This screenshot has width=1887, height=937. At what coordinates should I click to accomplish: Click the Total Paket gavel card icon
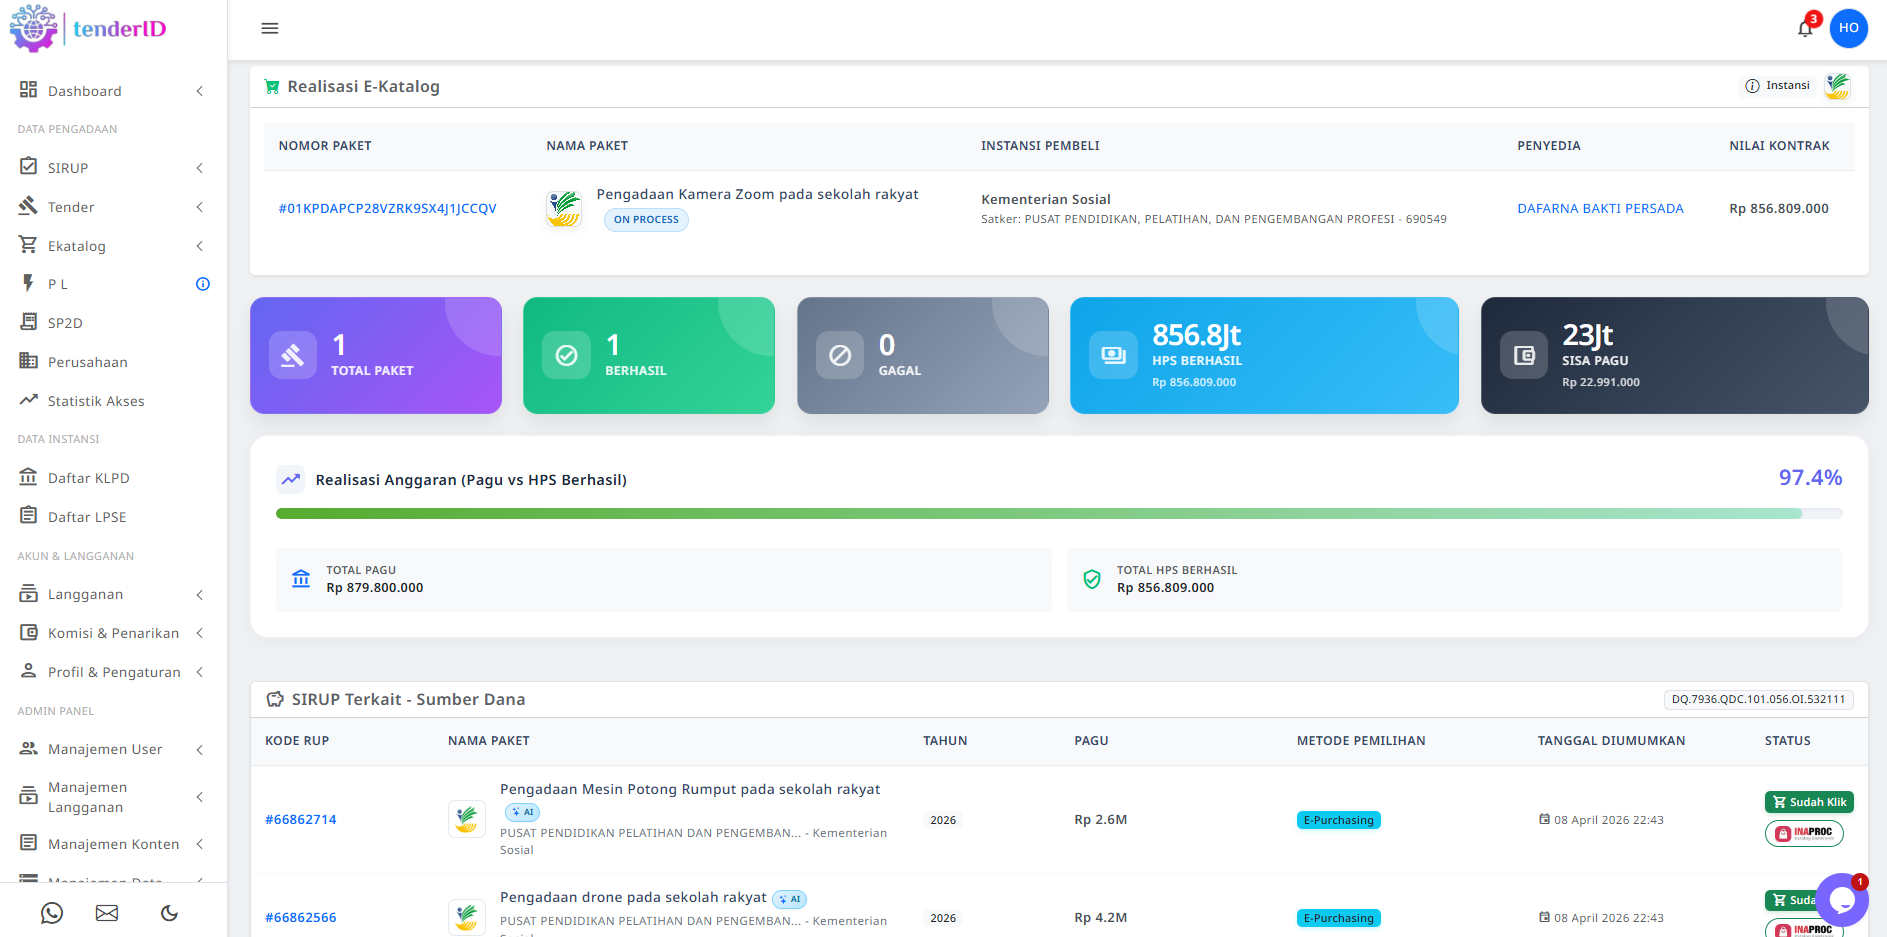click(x=293, y=355)
